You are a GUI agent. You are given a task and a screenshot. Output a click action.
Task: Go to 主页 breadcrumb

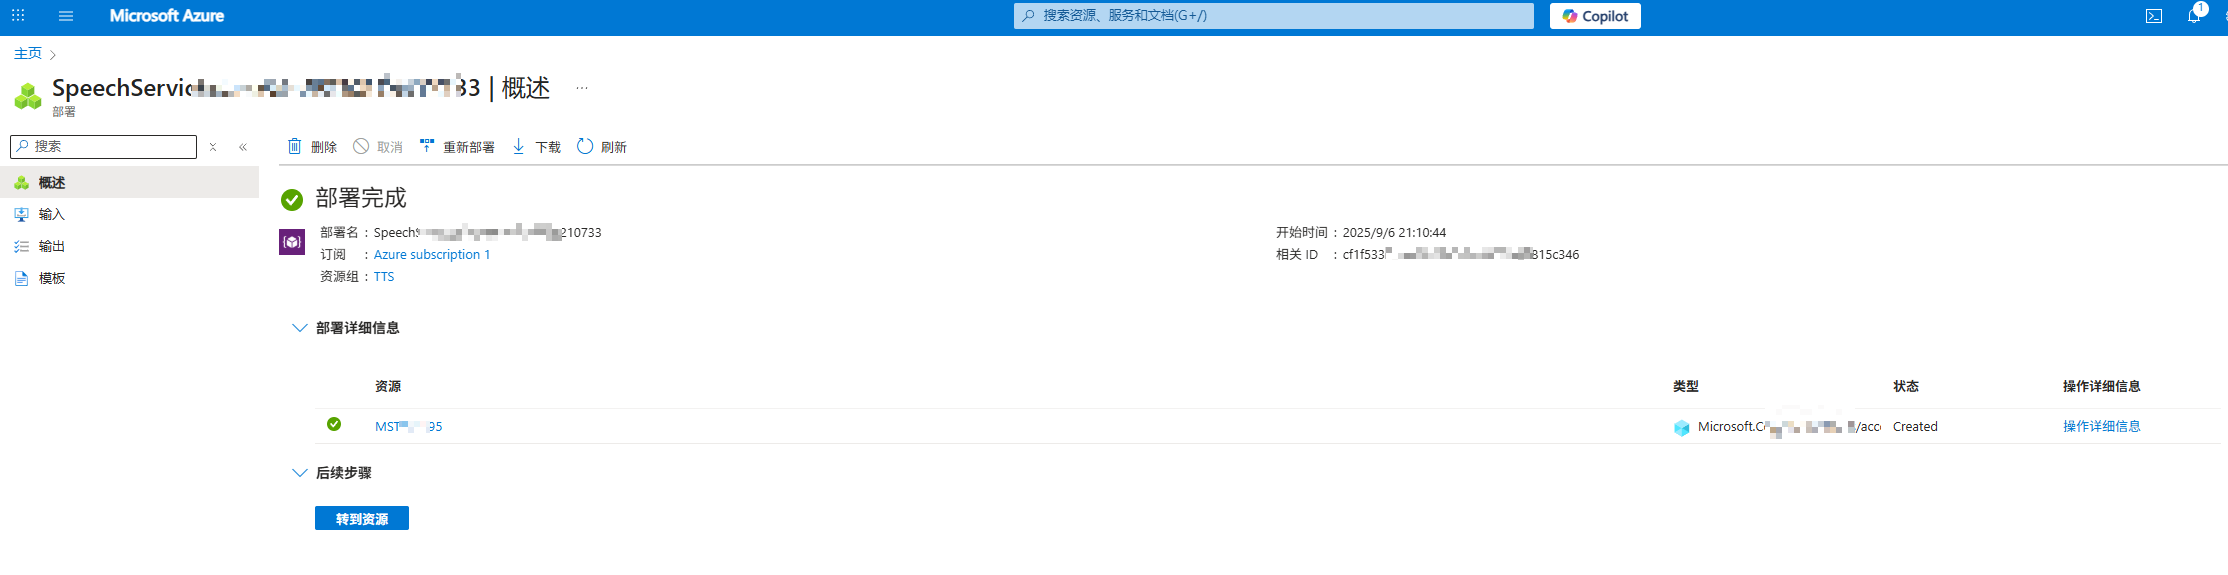[x=28, y=53]
